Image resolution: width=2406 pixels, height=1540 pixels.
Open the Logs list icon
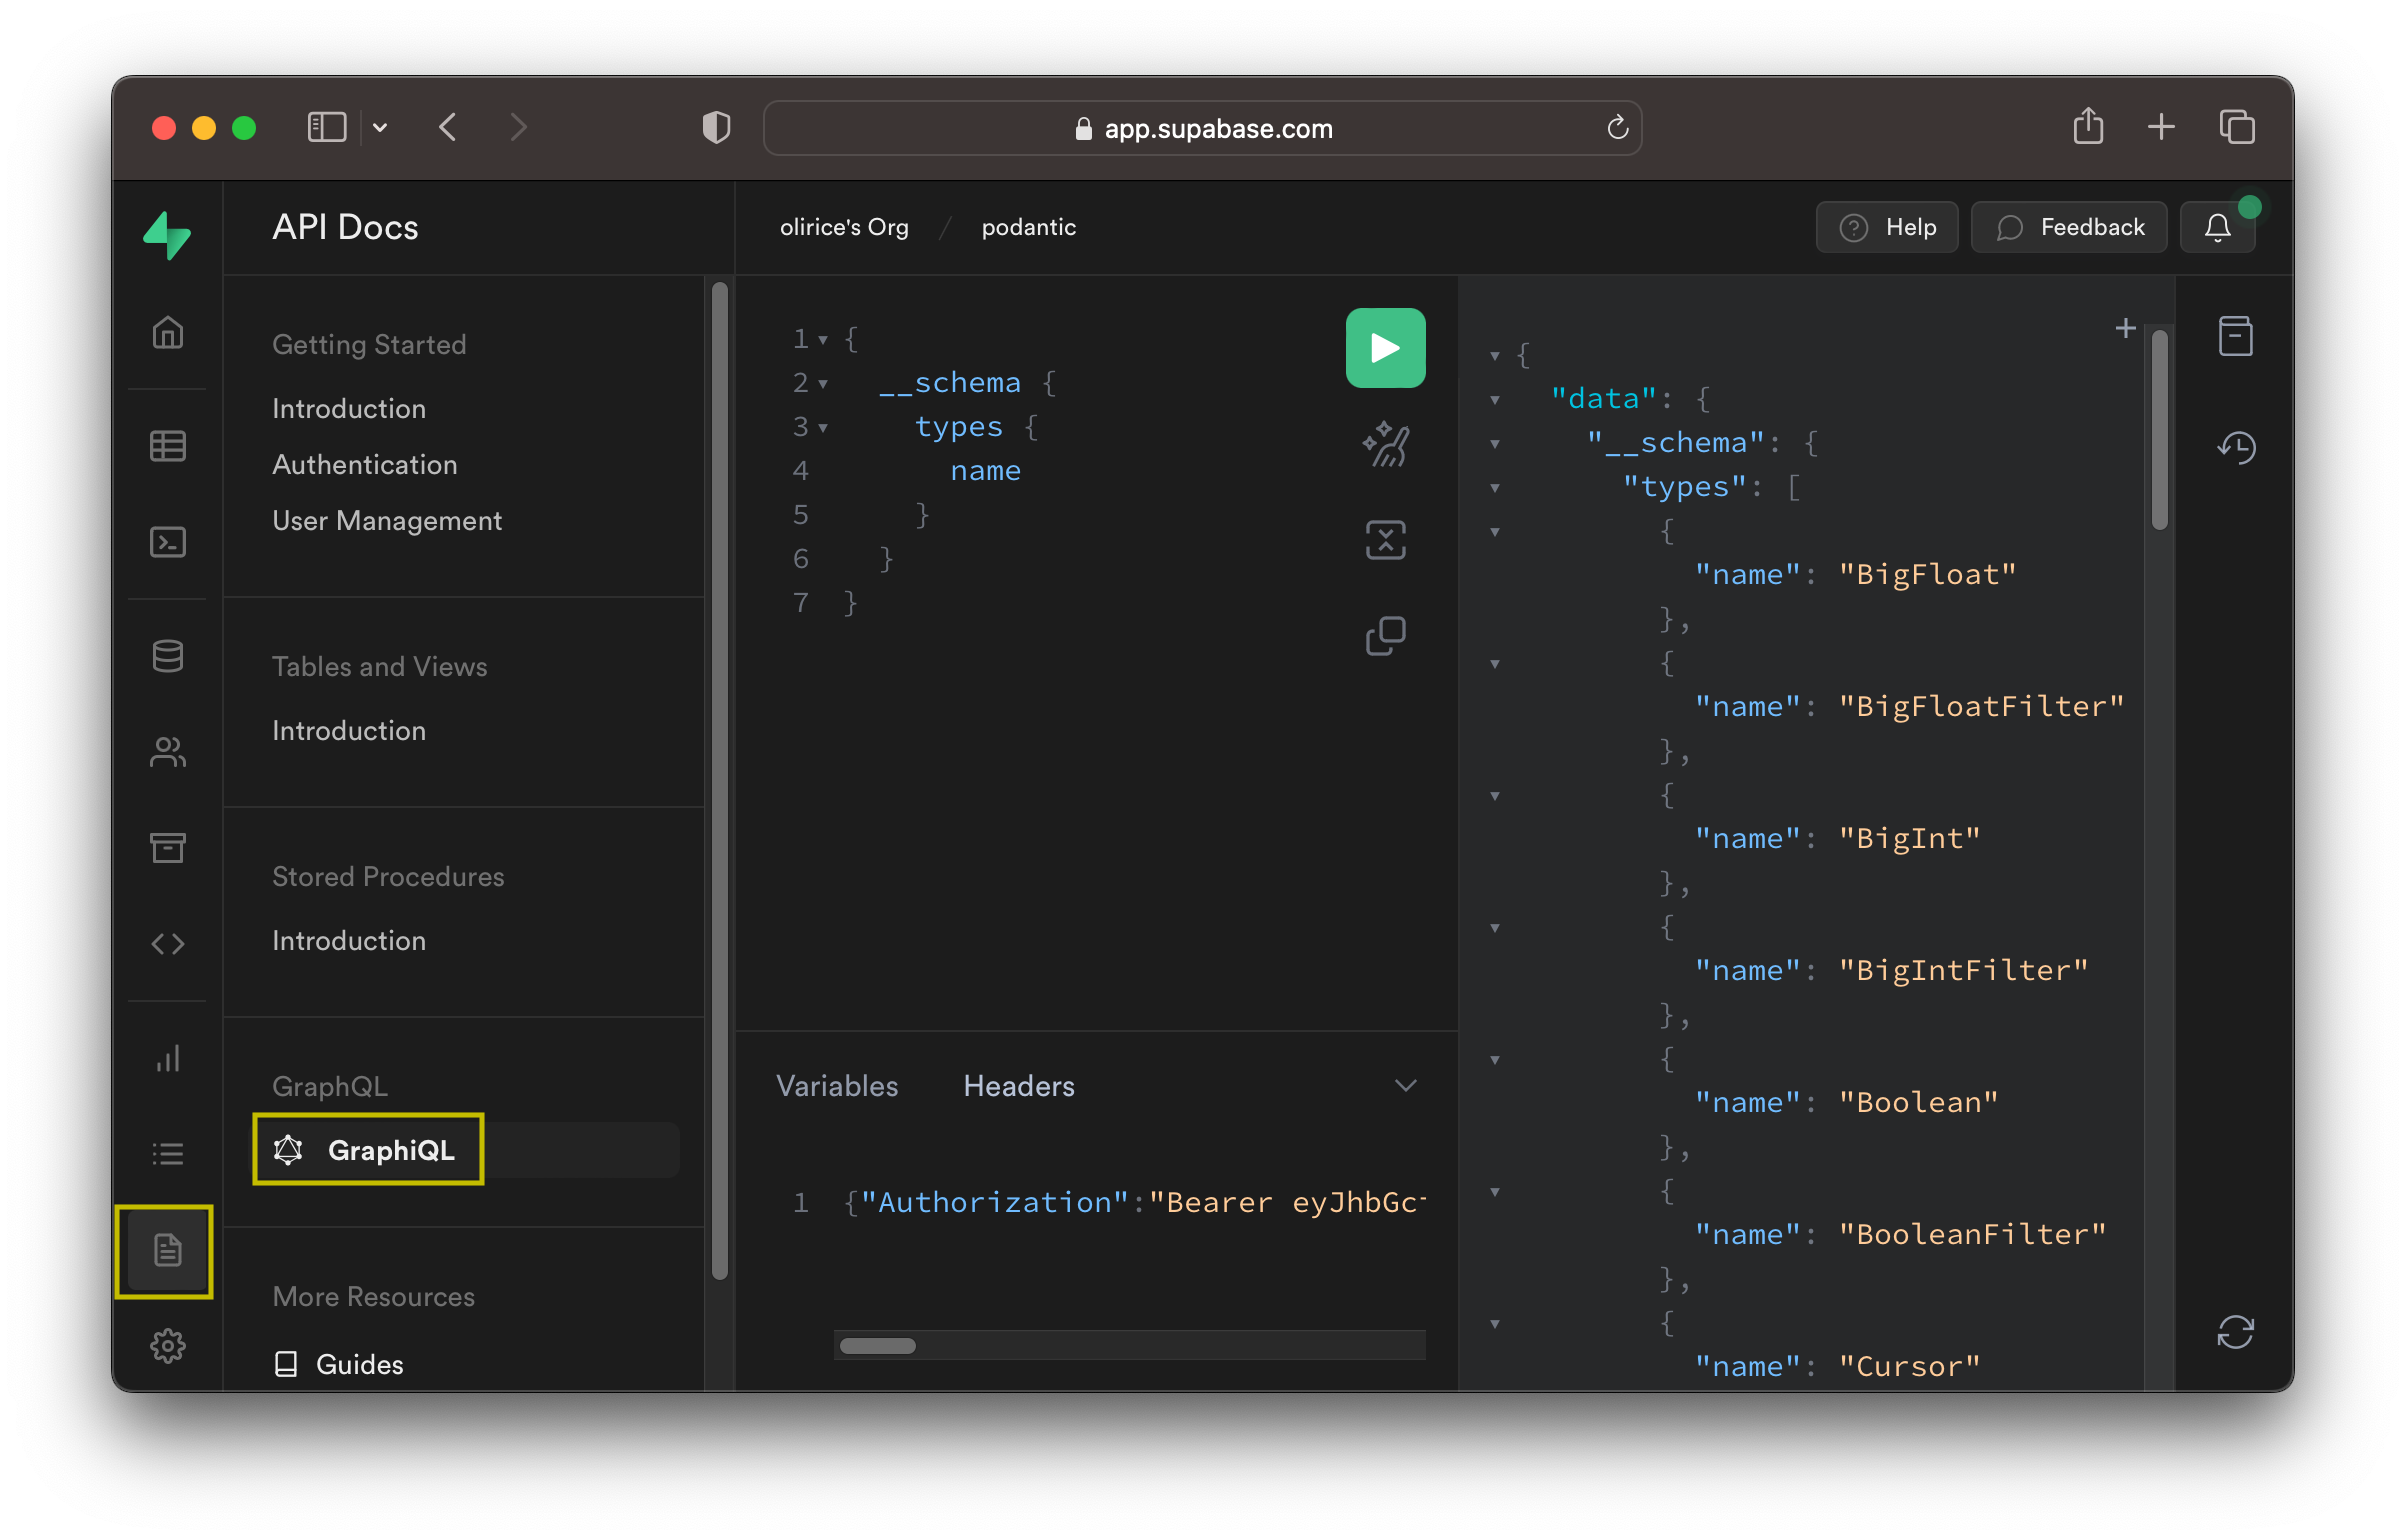167,1154
